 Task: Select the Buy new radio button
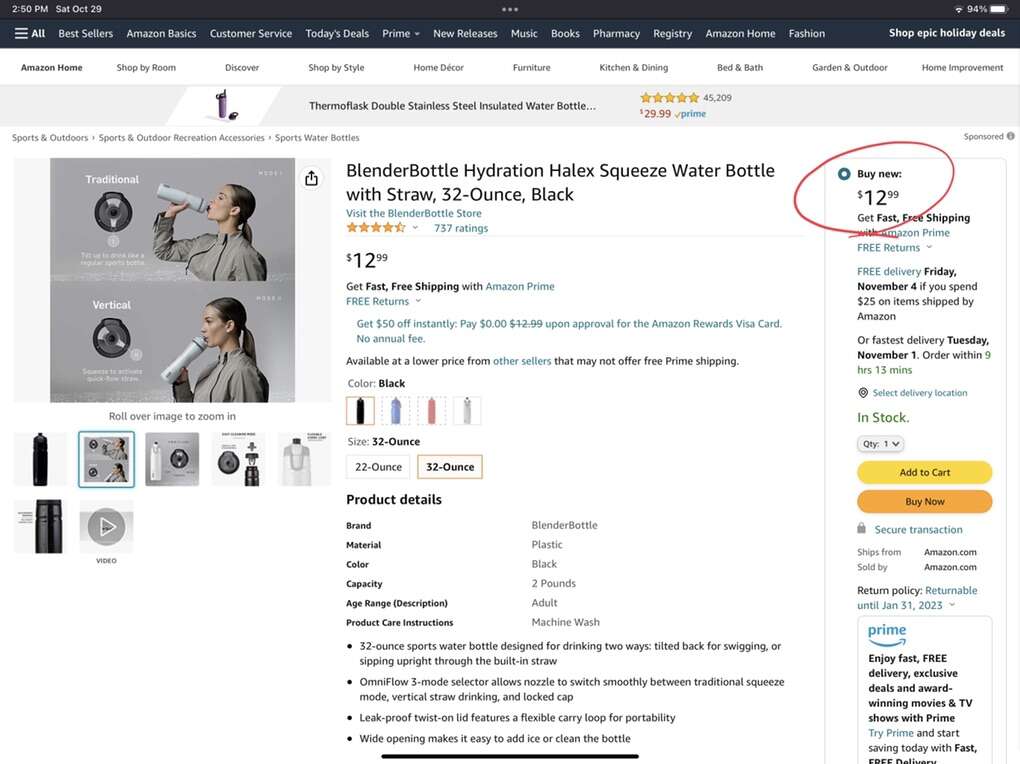click(x=844, y=174)
